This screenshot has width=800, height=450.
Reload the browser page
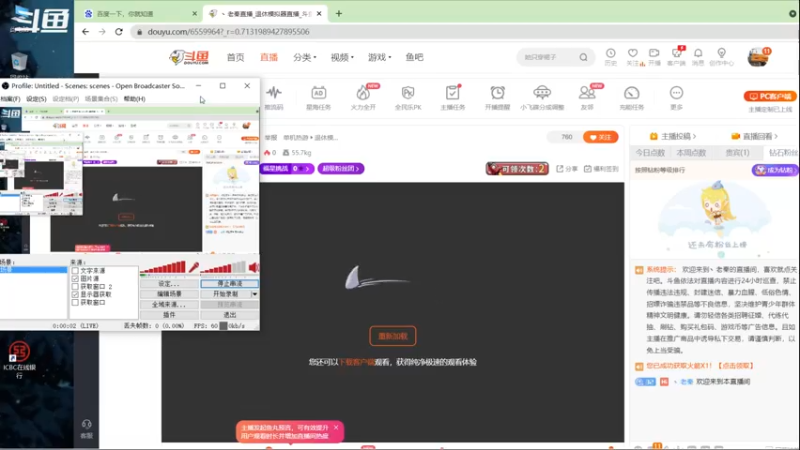(x=118, y=32)
